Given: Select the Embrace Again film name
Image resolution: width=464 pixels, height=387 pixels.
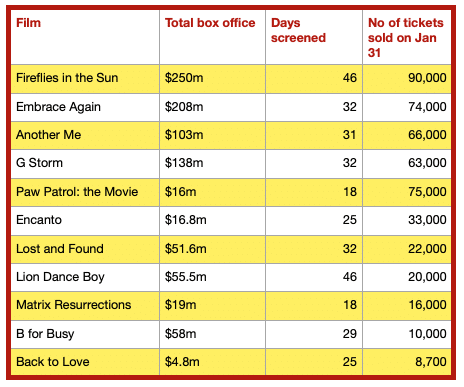Looking at the screenshot, I should tap(58, 107).
